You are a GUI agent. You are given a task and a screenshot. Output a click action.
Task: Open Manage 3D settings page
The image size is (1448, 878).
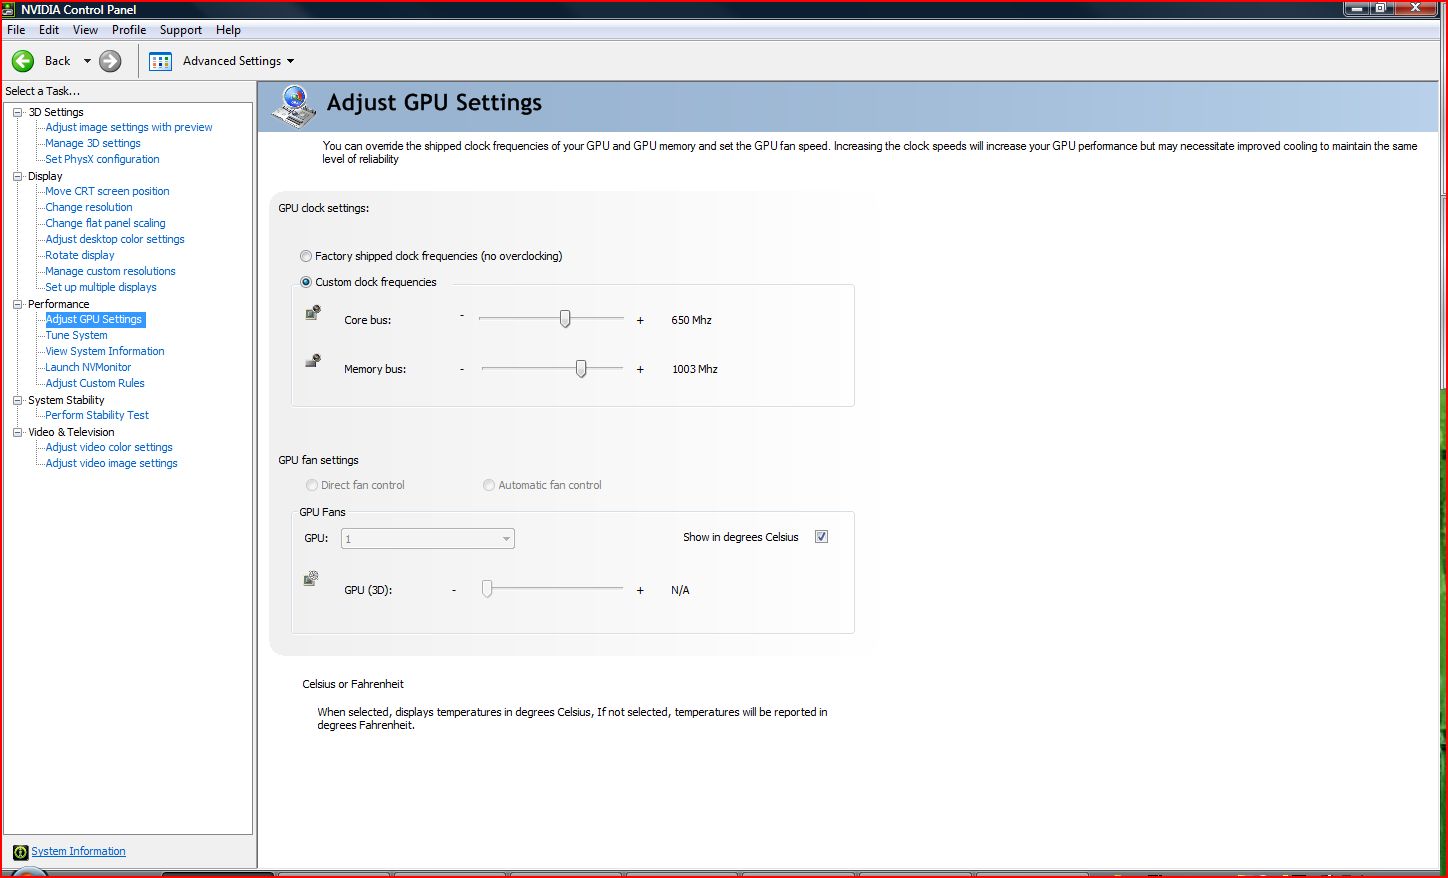93,143
